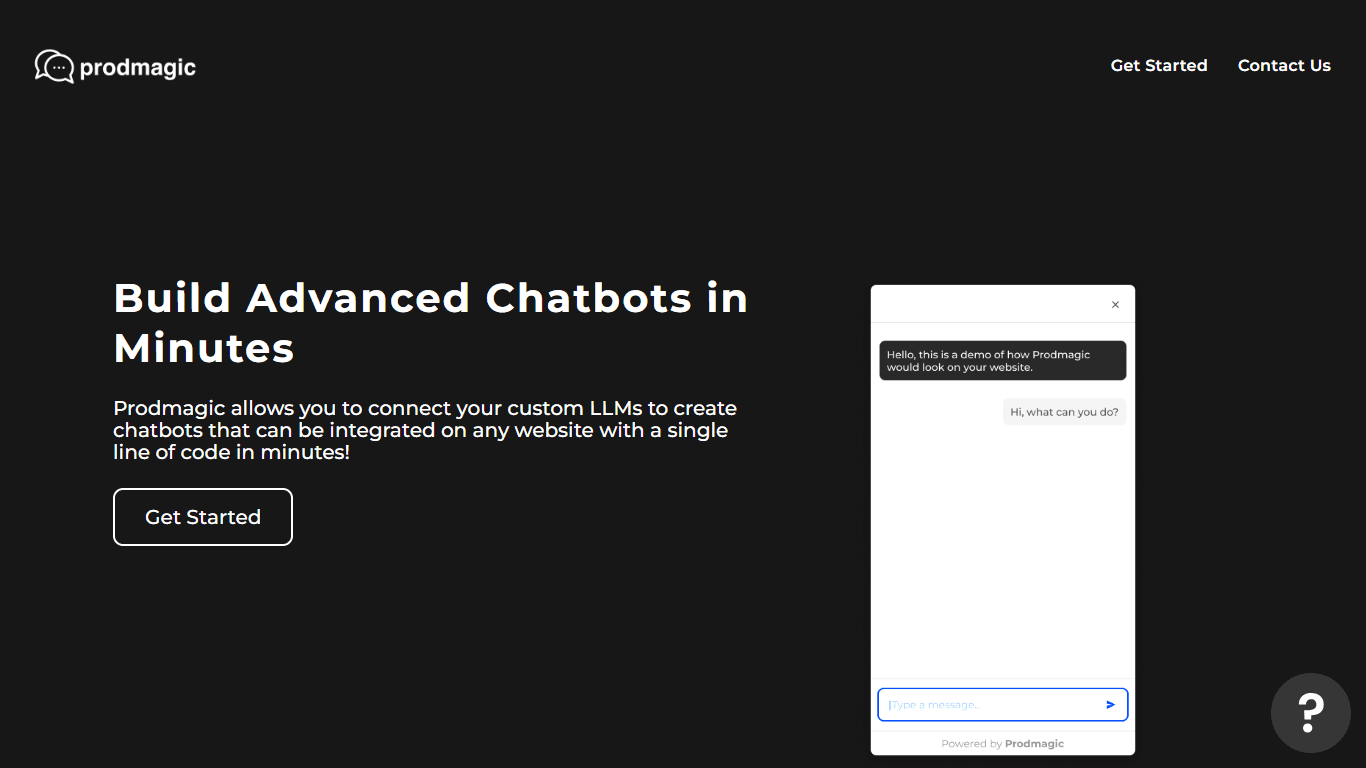Click the prodmagic logo
Image resolution: width=1366 pixels, height=768 pixels.
pos(115,67)
